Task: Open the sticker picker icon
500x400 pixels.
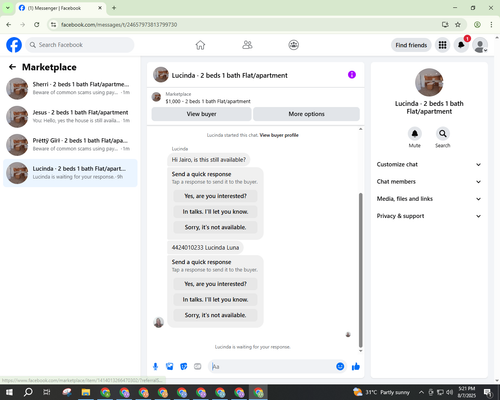Action: (x=184, y=367)
